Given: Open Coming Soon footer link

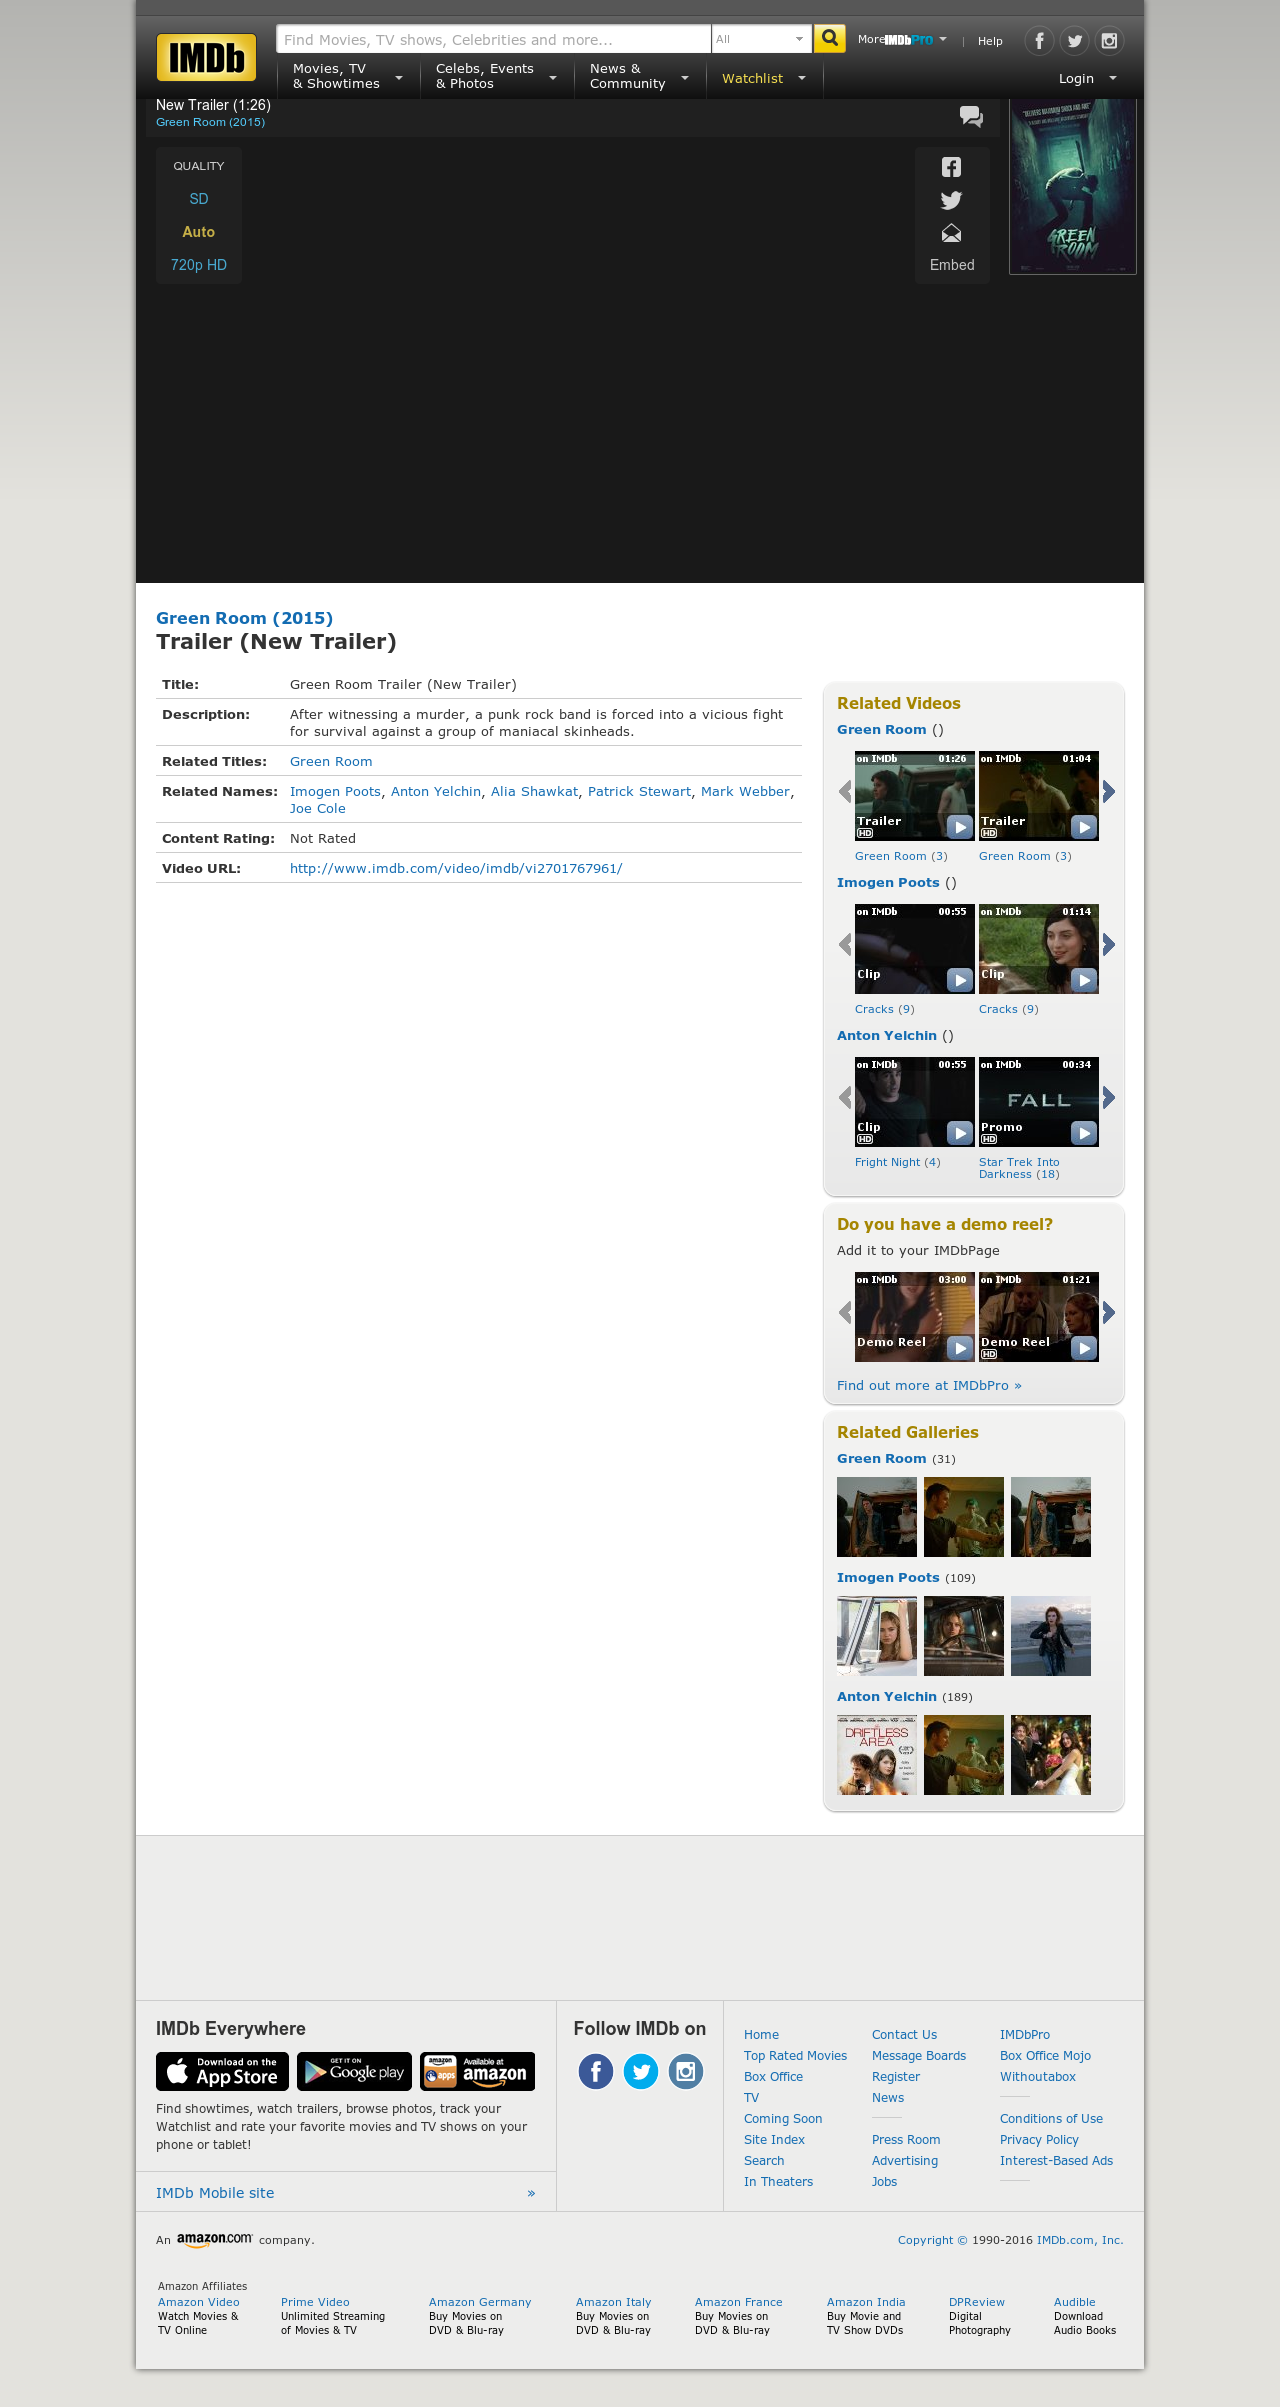Looking at the screenshot, I should (783, 2119).
